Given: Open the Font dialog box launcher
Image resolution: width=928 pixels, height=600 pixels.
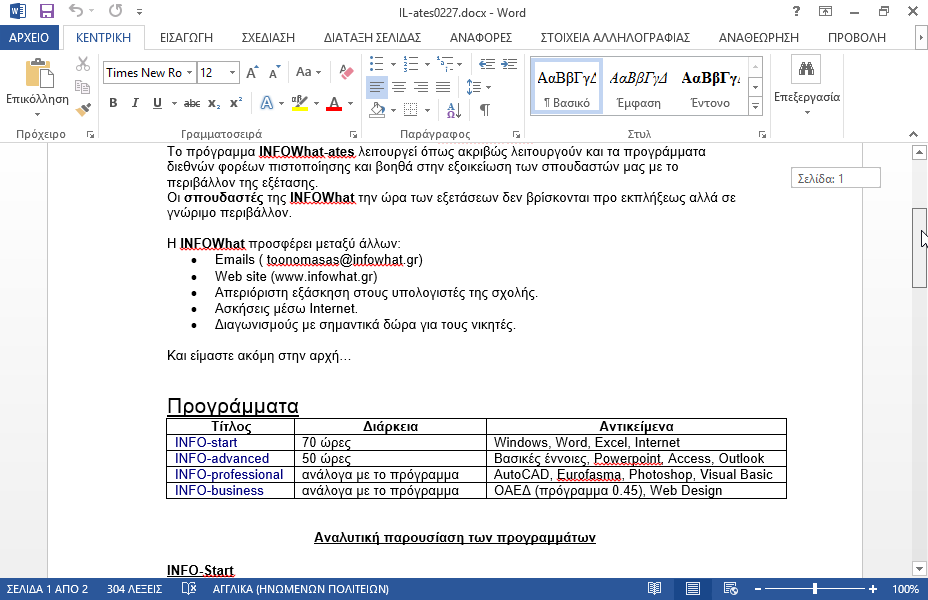Looking at the screenshot, I should [353, 134].
